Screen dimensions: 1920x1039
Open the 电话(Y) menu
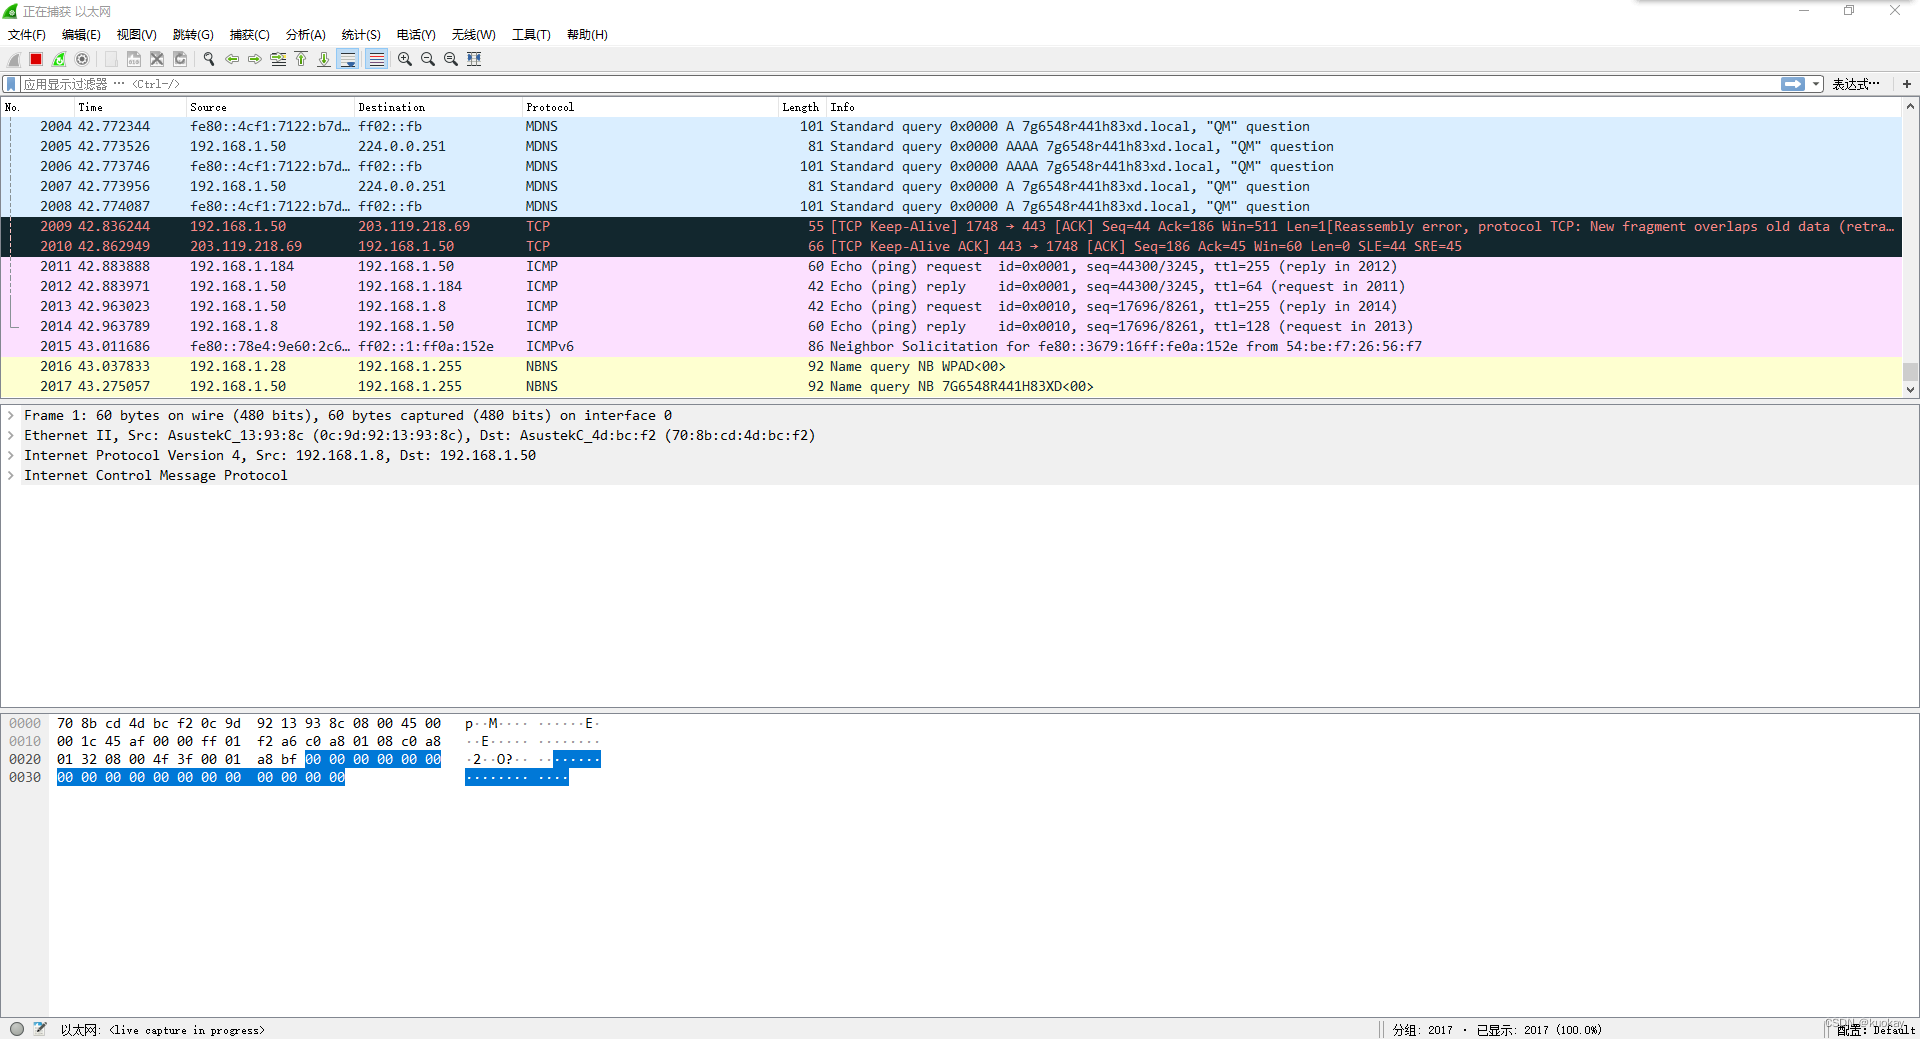(416, 35)
